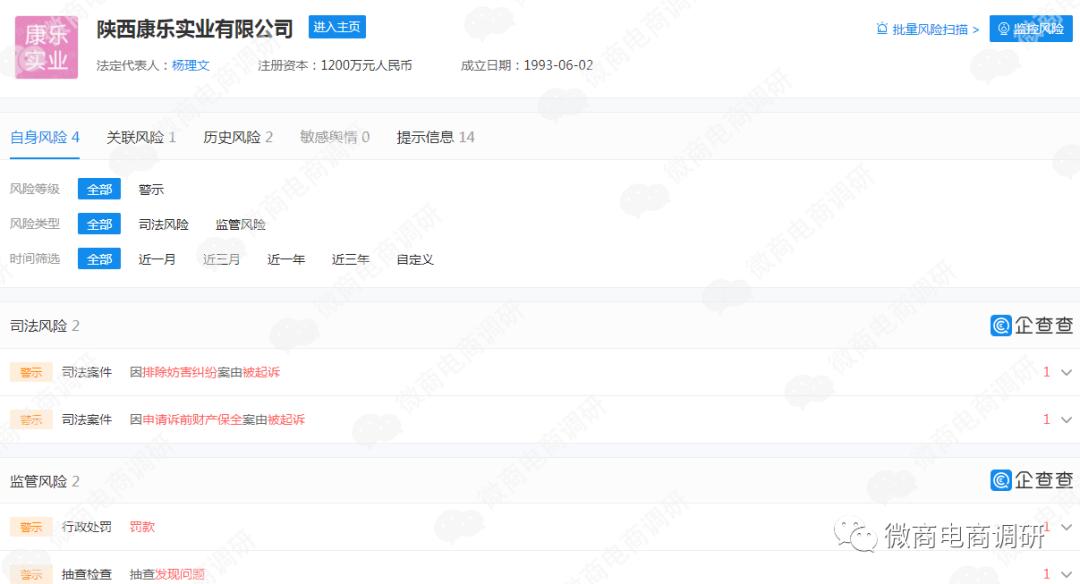This screenshot has width=1080, height=584.
Task: Expand the 申请诉前财产保全 case row chevron
Action: pyautogui.click(x=1066, y=419)
